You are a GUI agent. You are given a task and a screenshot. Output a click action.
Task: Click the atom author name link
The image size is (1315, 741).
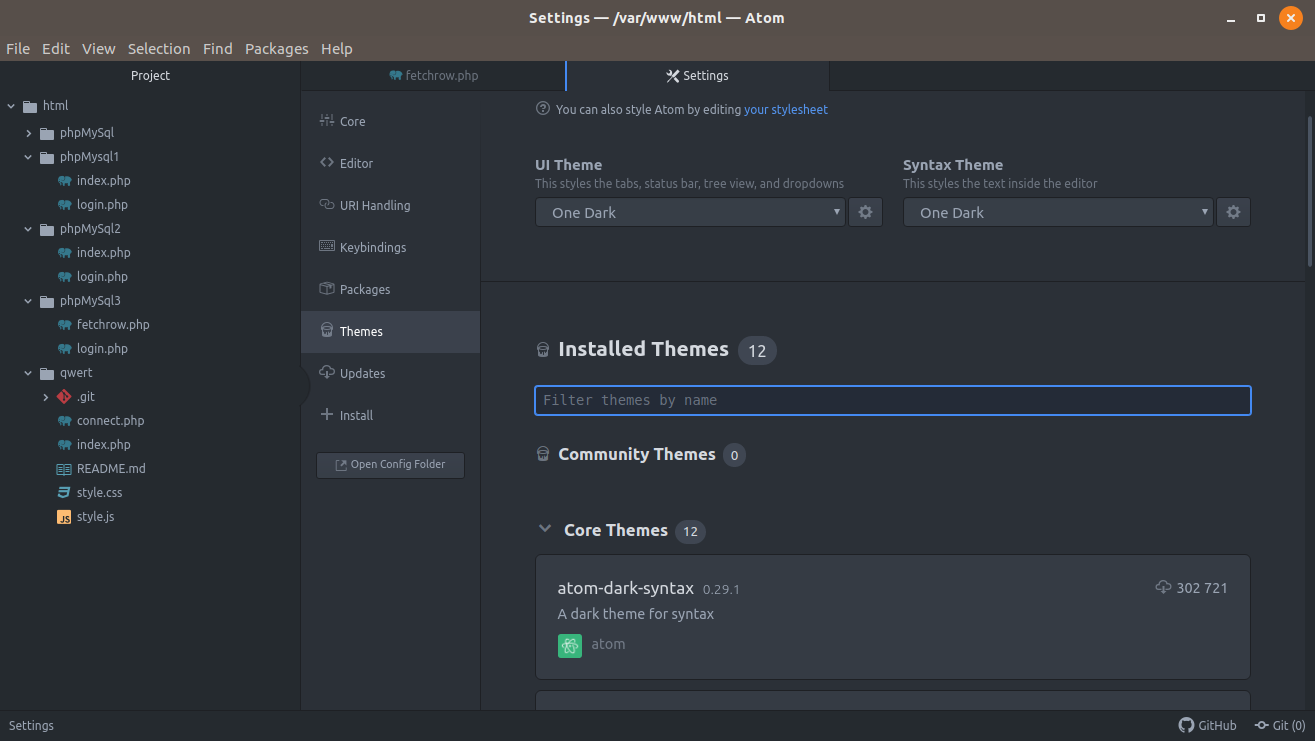[x=608, y=644]
